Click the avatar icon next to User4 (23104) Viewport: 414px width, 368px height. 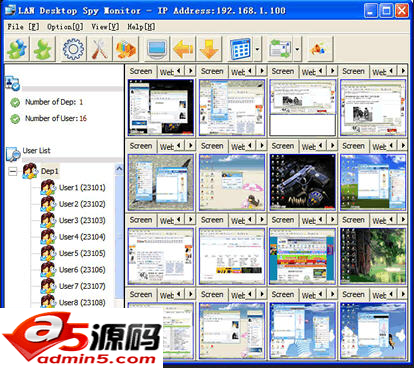(x=48, y=237)
